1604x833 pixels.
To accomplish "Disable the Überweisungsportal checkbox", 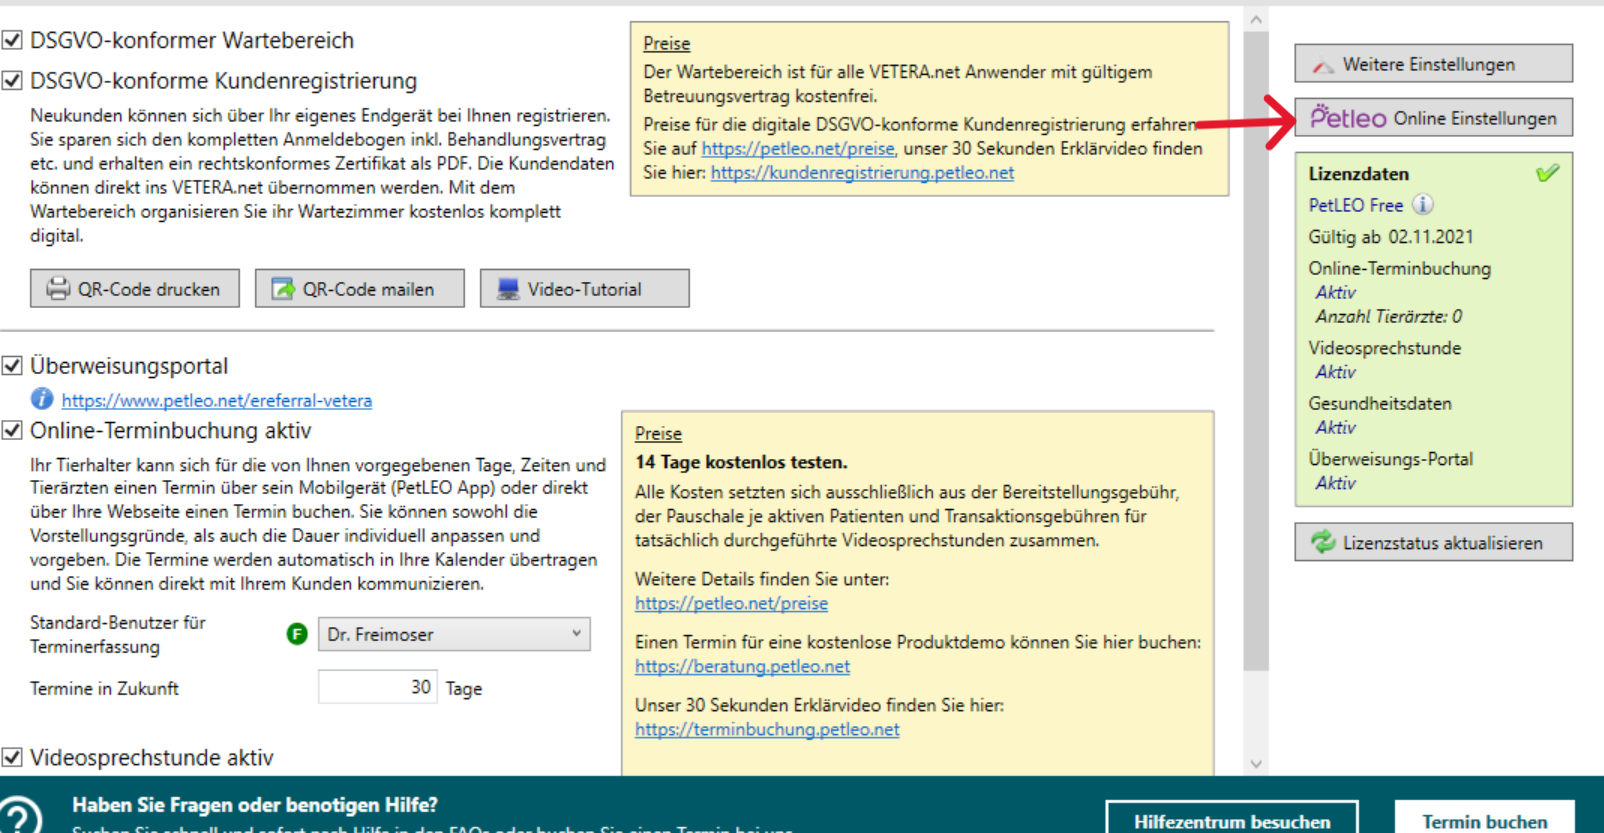I will 12,365.
